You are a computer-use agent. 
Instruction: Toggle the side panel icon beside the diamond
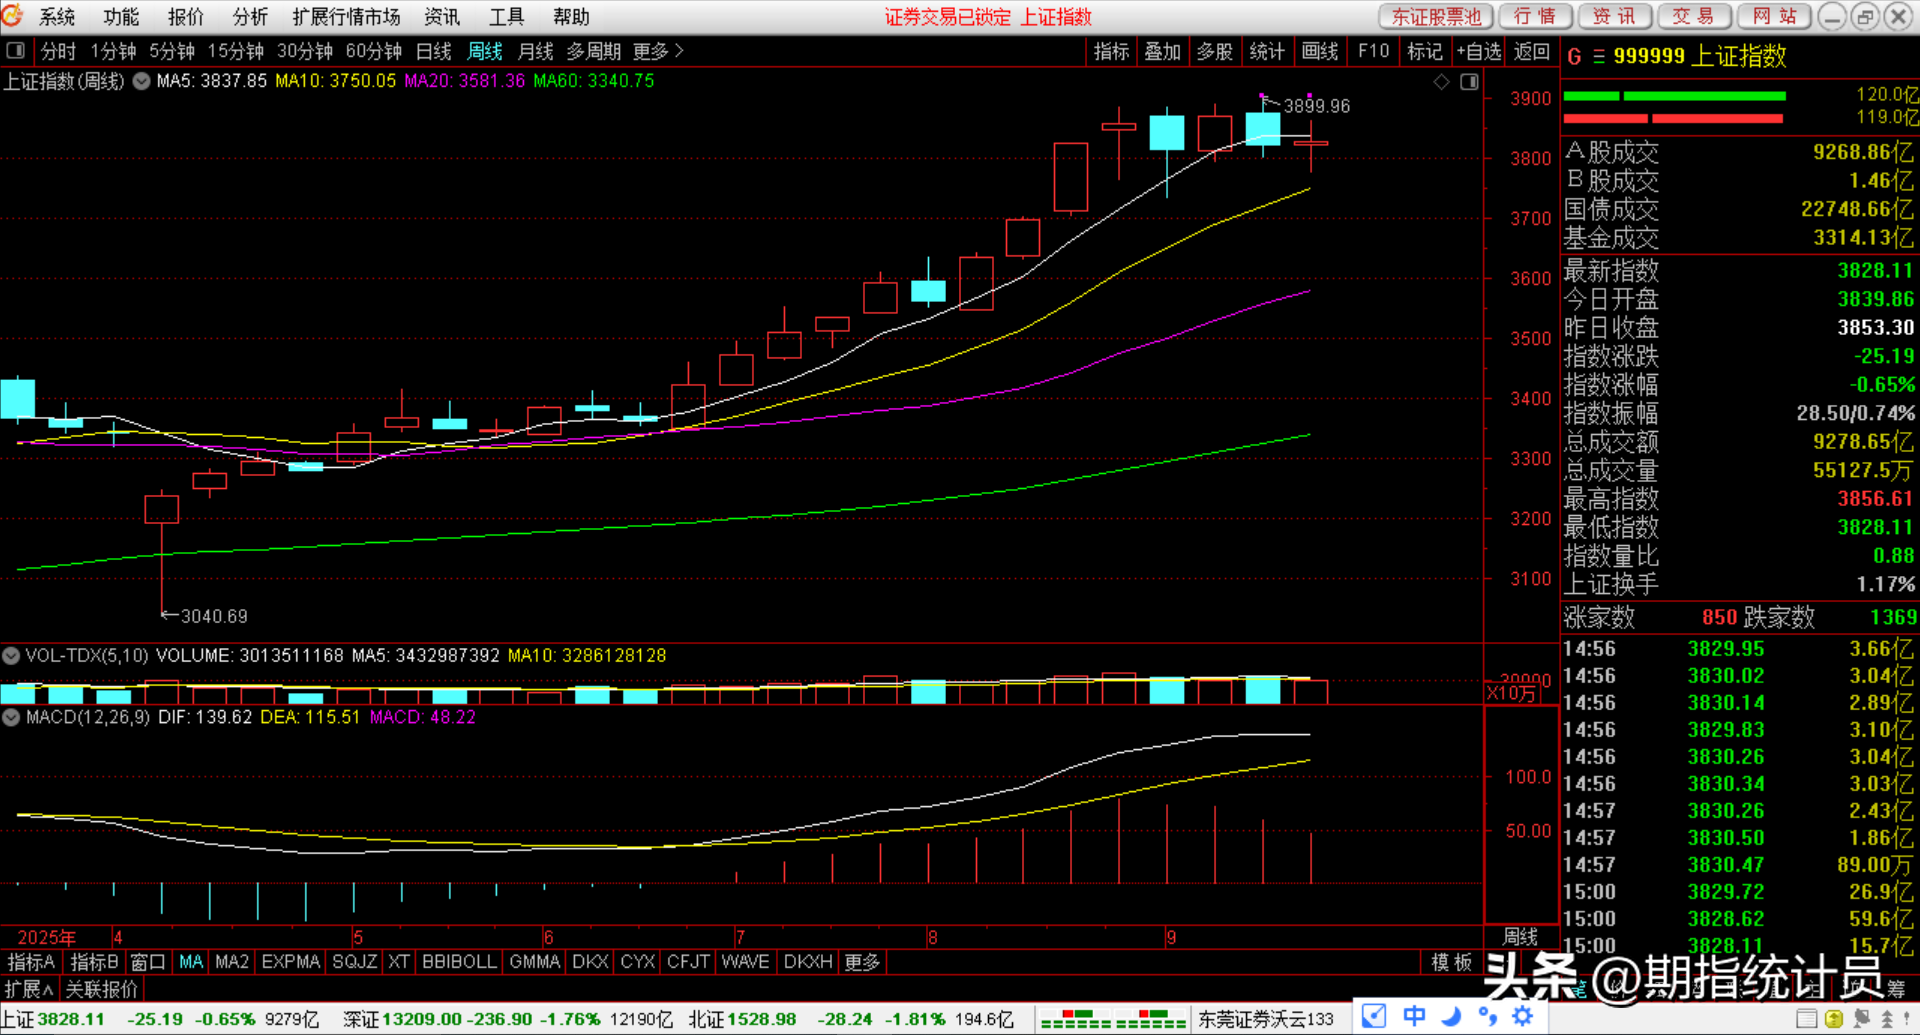click(1469, 82)
